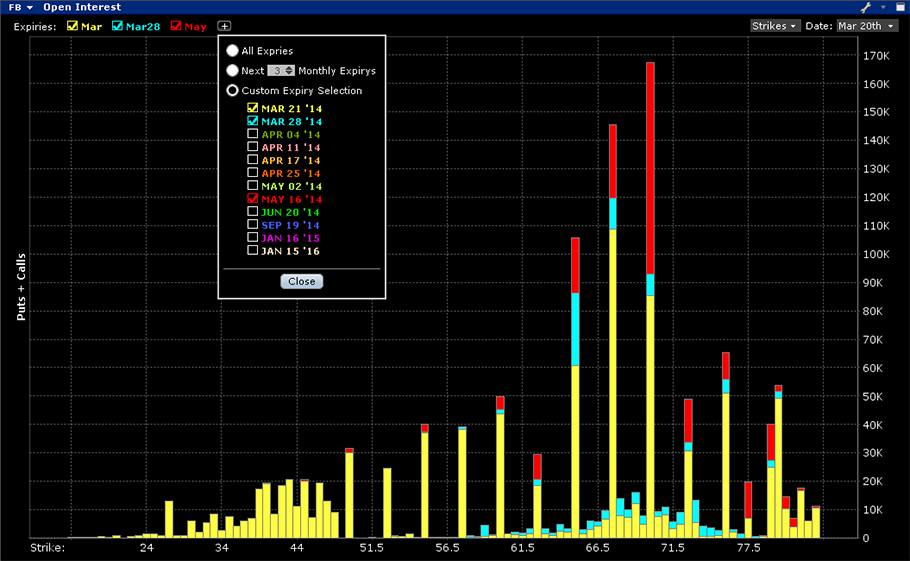Check JAN 15 '16 expiry
Viewport: 910px width, 561px height.
252,250
